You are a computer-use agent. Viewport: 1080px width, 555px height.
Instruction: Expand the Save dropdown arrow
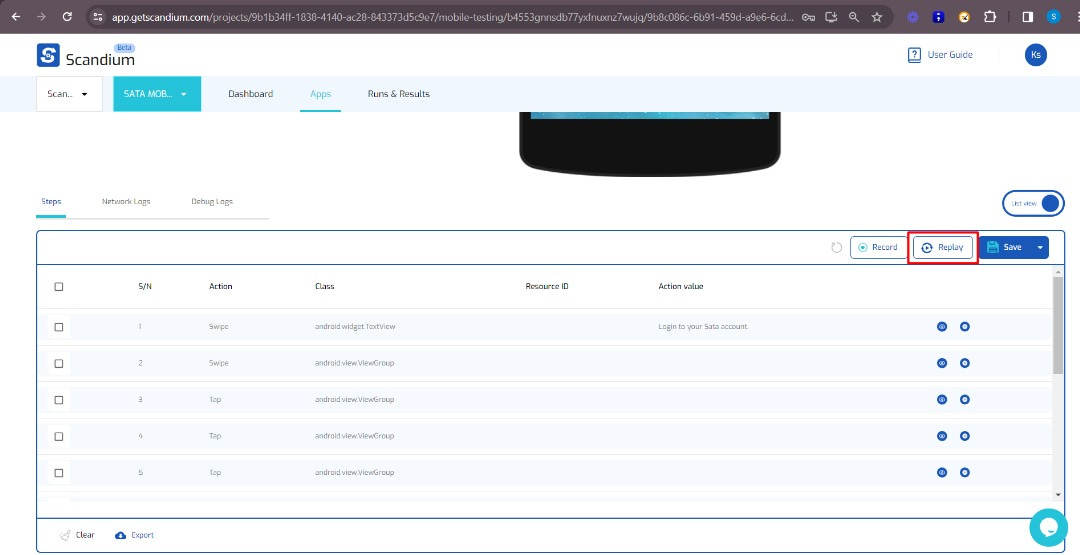point(1040,247)
